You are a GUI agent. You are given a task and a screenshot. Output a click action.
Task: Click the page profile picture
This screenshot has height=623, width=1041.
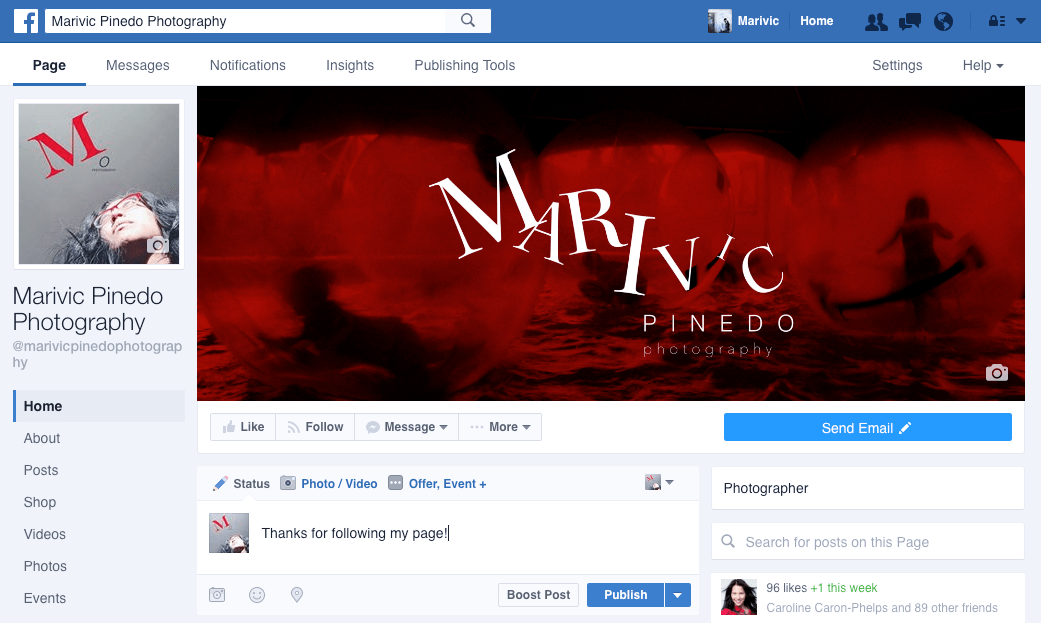(x=99, y=184)
